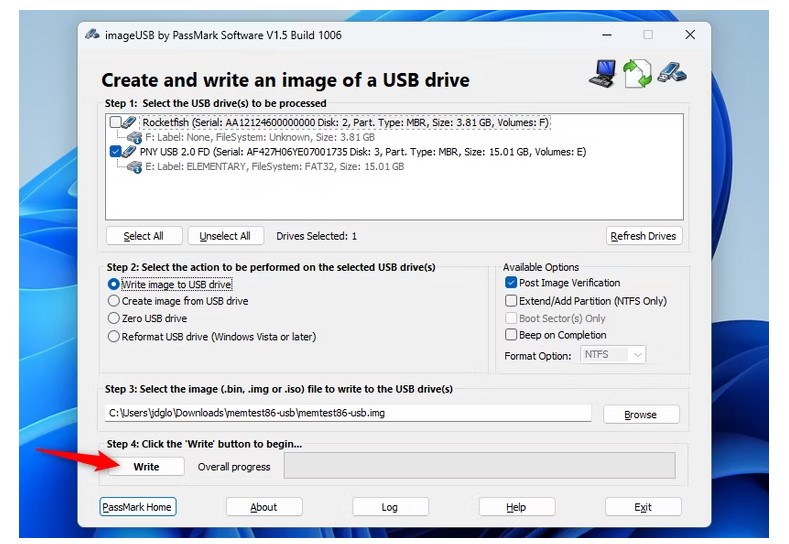Check the Rocketfish drive checkbox

[115, 122]
